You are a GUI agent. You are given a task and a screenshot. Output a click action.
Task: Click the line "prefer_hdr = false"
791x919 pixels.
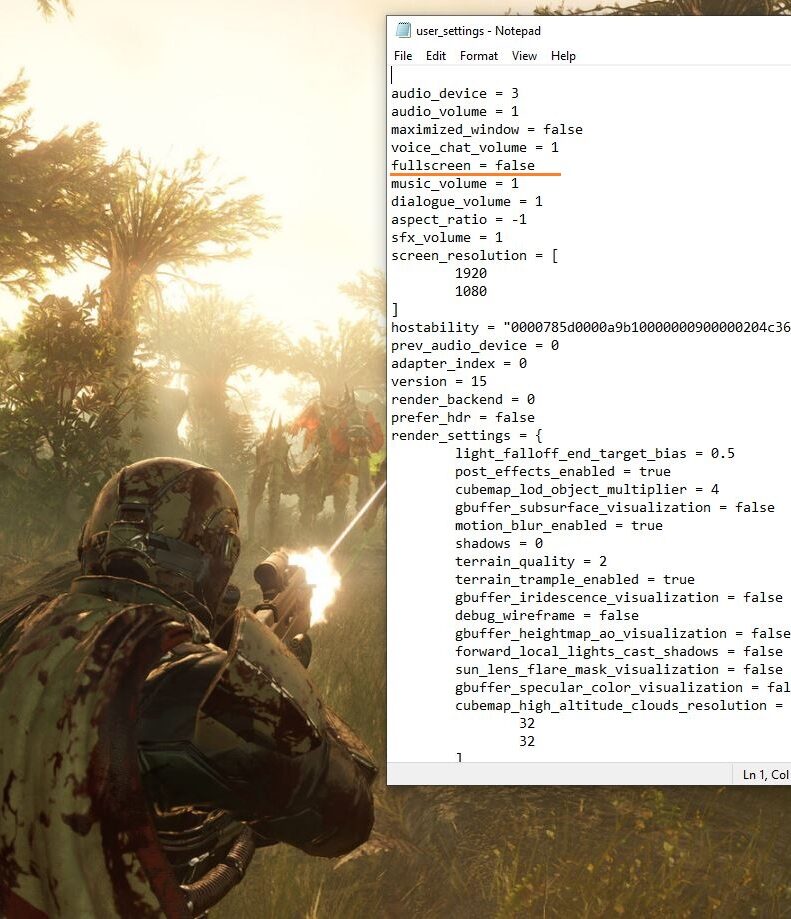[x=463, y=417]
